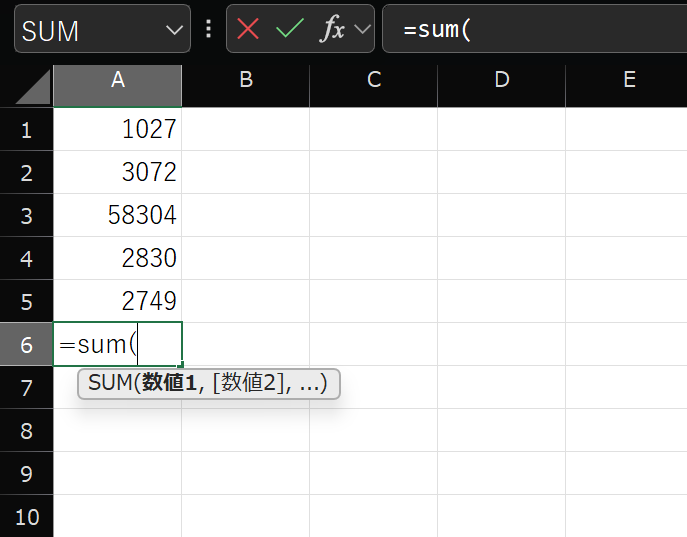Select row 6 header

[x=26, y=344]
